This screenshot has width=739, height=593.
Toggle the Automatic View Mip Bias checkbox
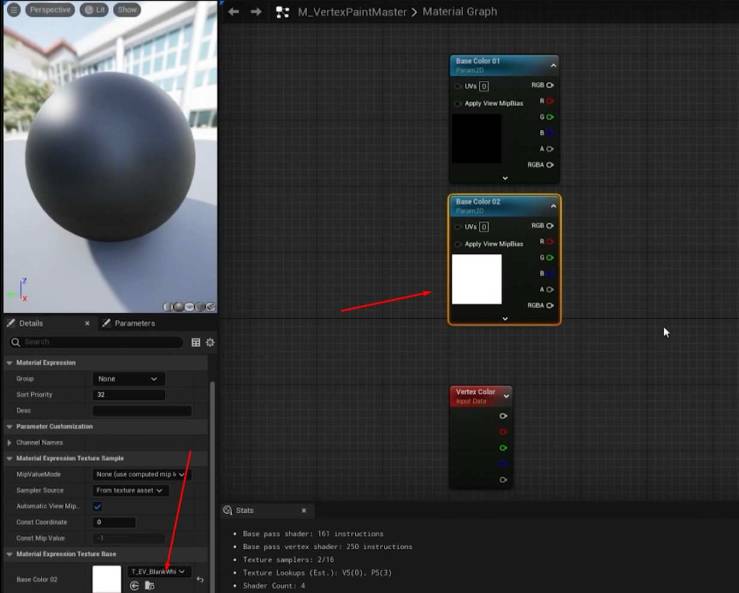(x=98, y=507)
